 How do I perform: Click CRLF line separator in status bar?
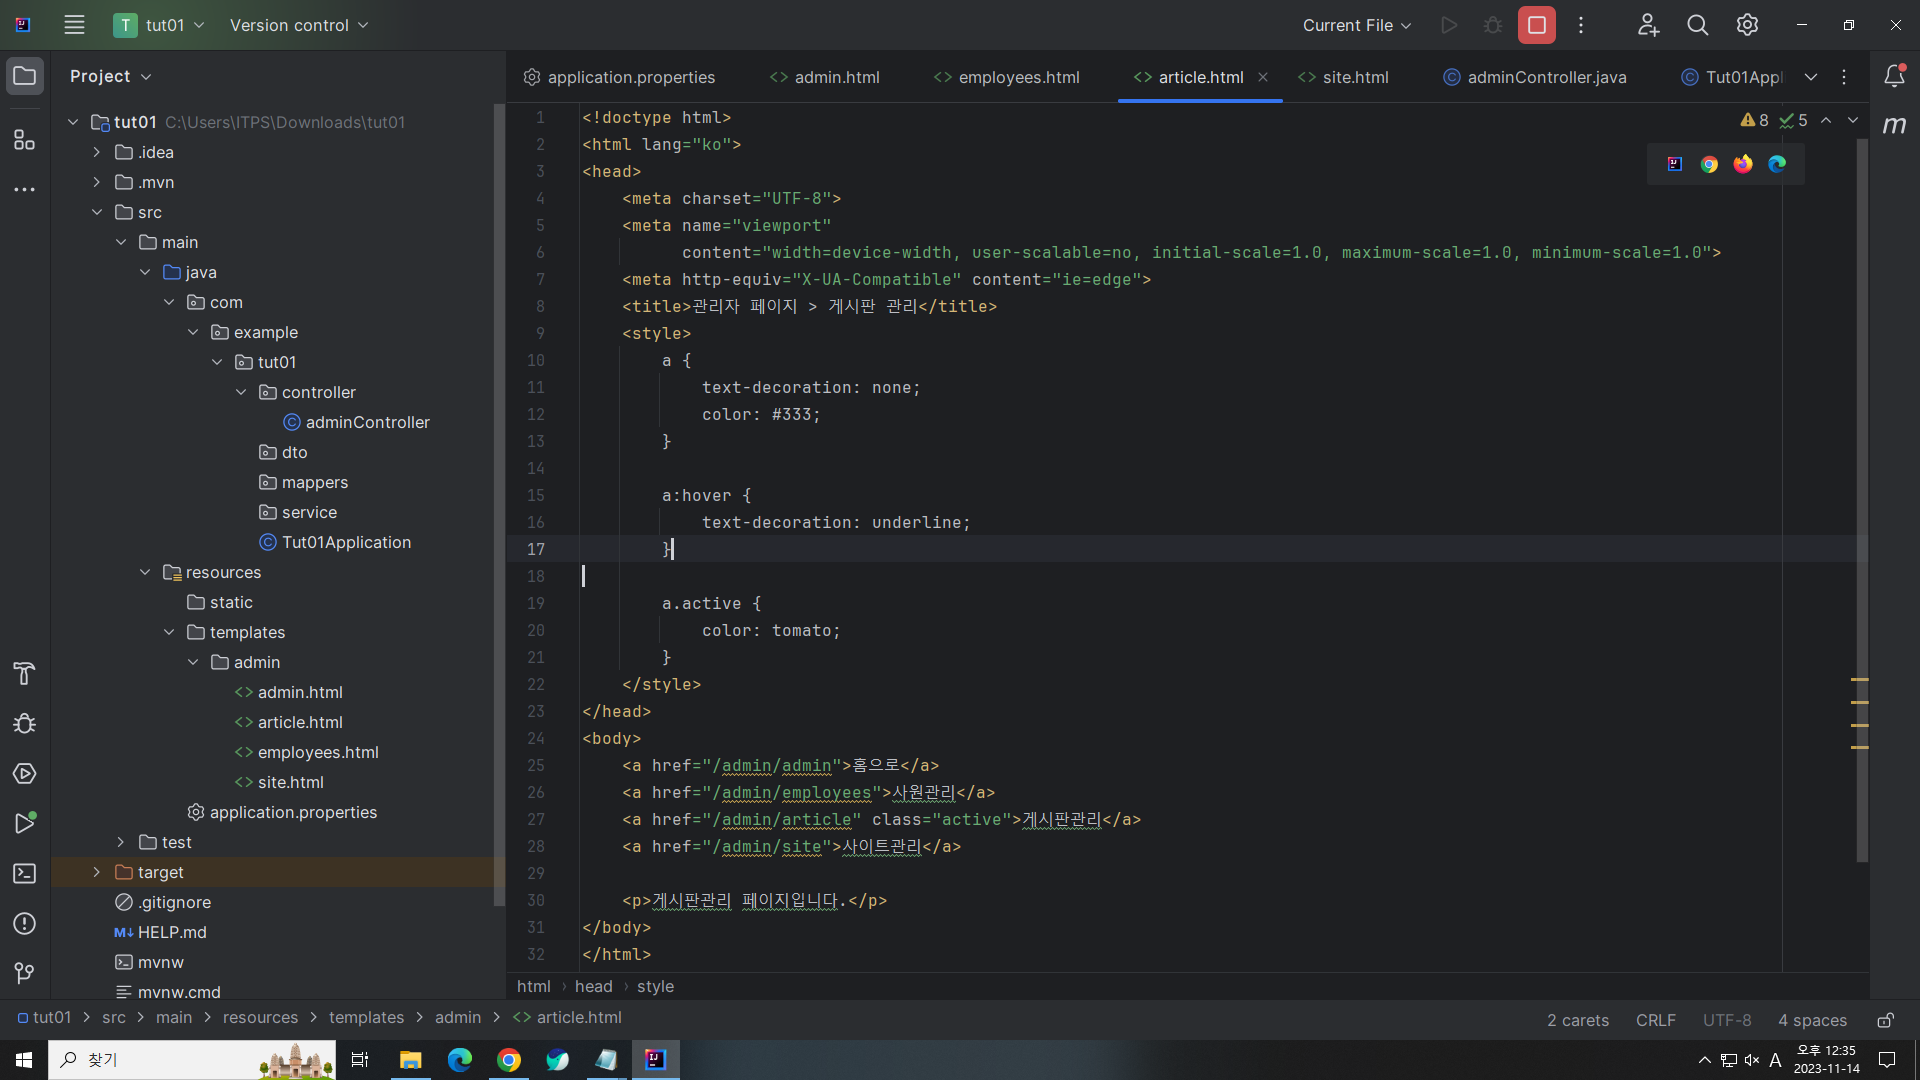[1655, 1020]
